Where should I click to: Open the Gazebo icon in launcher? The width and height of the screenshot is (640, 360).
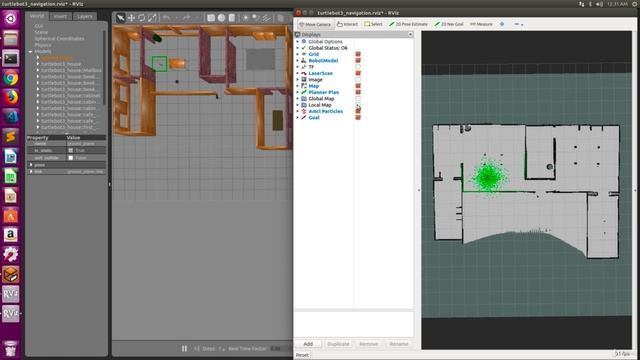coord(11,275)
